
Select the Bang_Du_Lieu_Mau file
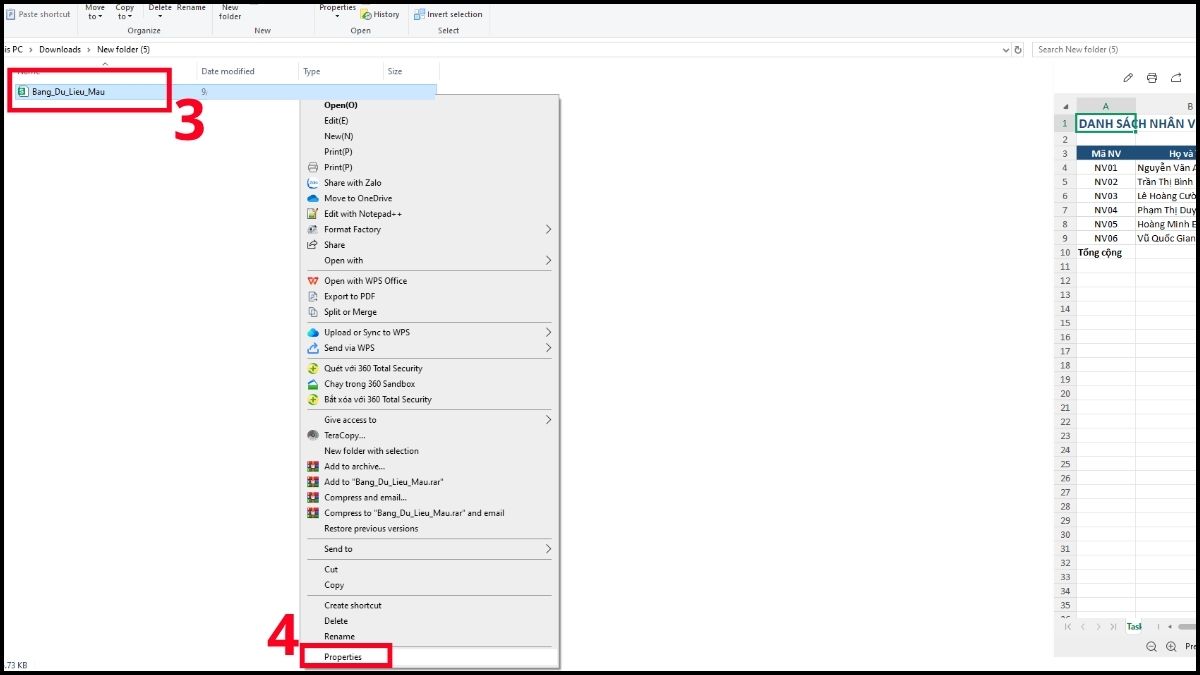pyautogui.click(x=68, y=91)
